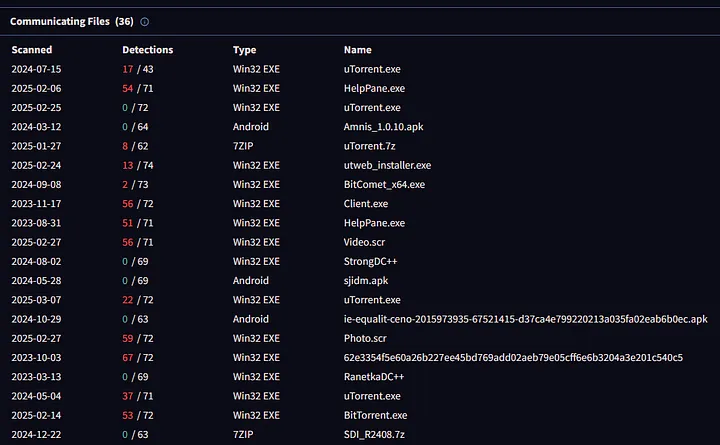The image size is (720, 445).
Task: Click the Type column header
Action: (x=244, y=50)
